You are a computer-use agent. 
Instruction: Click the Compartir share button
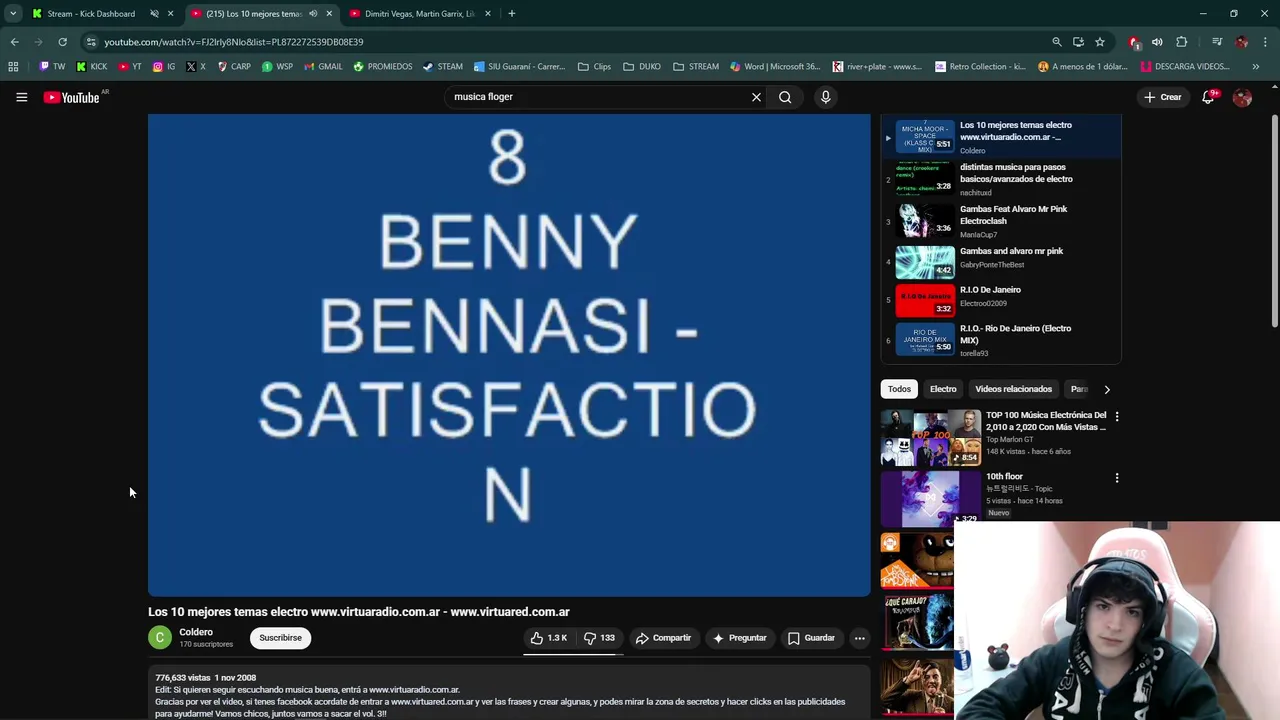click(x=663, y=638)
